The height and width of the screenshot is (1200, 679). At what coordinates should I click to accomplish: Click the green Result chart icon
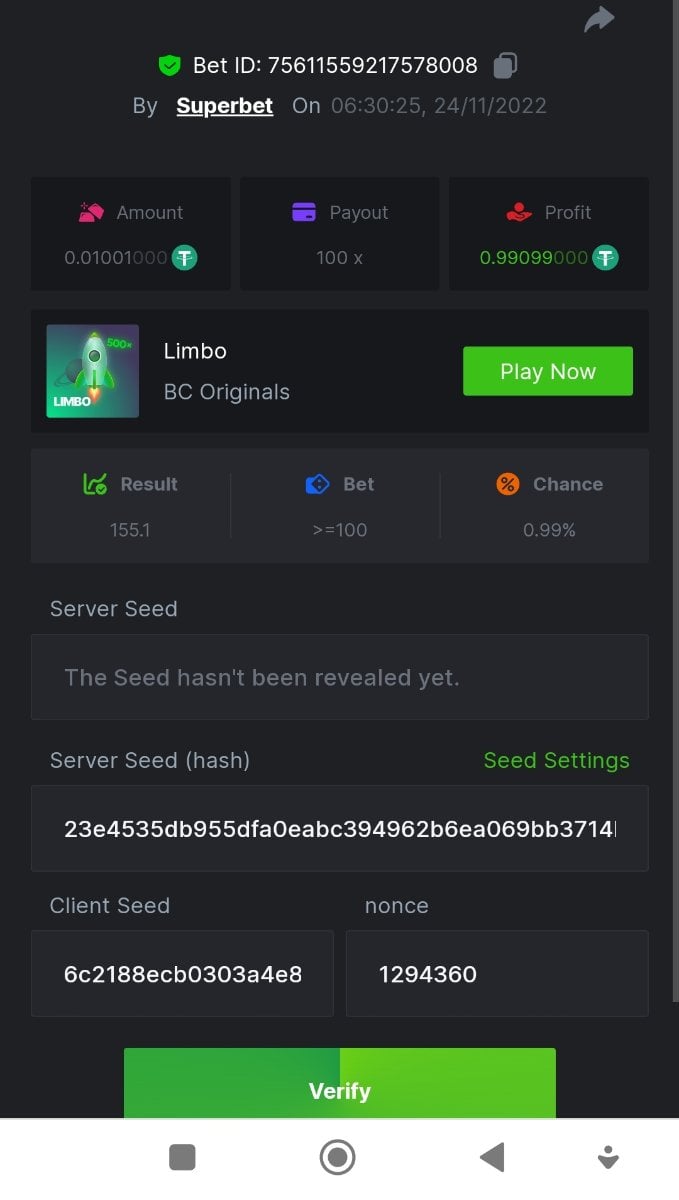pos(95,484)
